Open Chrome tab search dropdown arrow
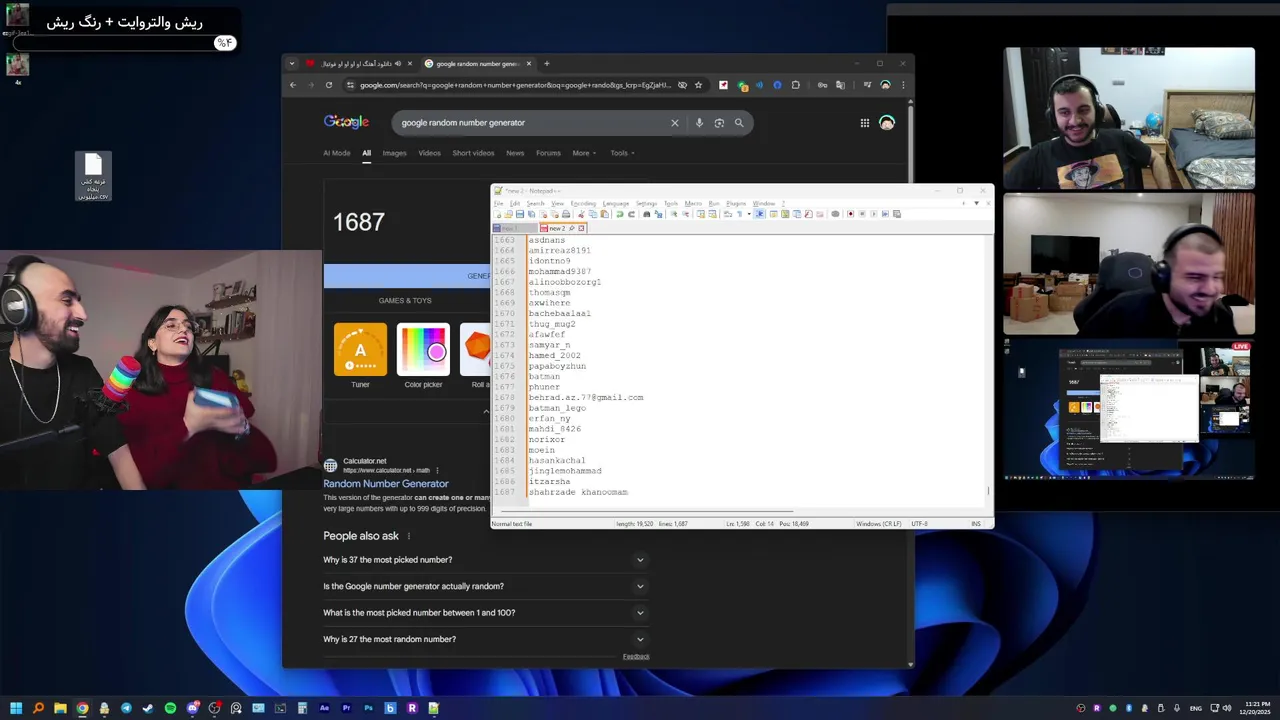Image resolution: width=1280 pixels, height=720 pixels. coord(292,64)
